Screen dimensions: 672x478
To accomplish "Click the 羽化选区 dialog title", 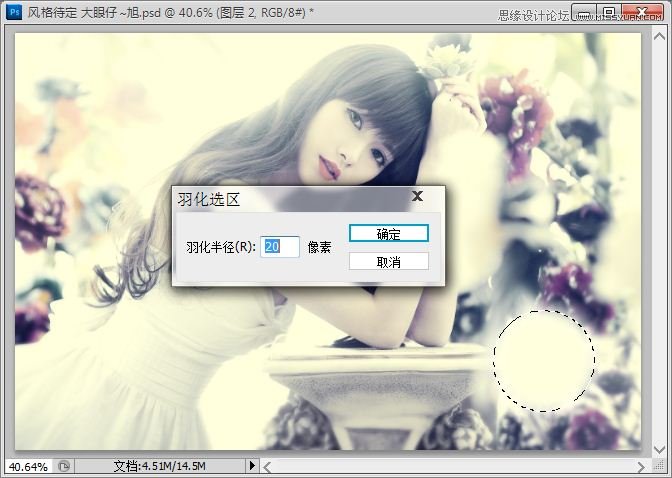I will click(x=208, y=199).
